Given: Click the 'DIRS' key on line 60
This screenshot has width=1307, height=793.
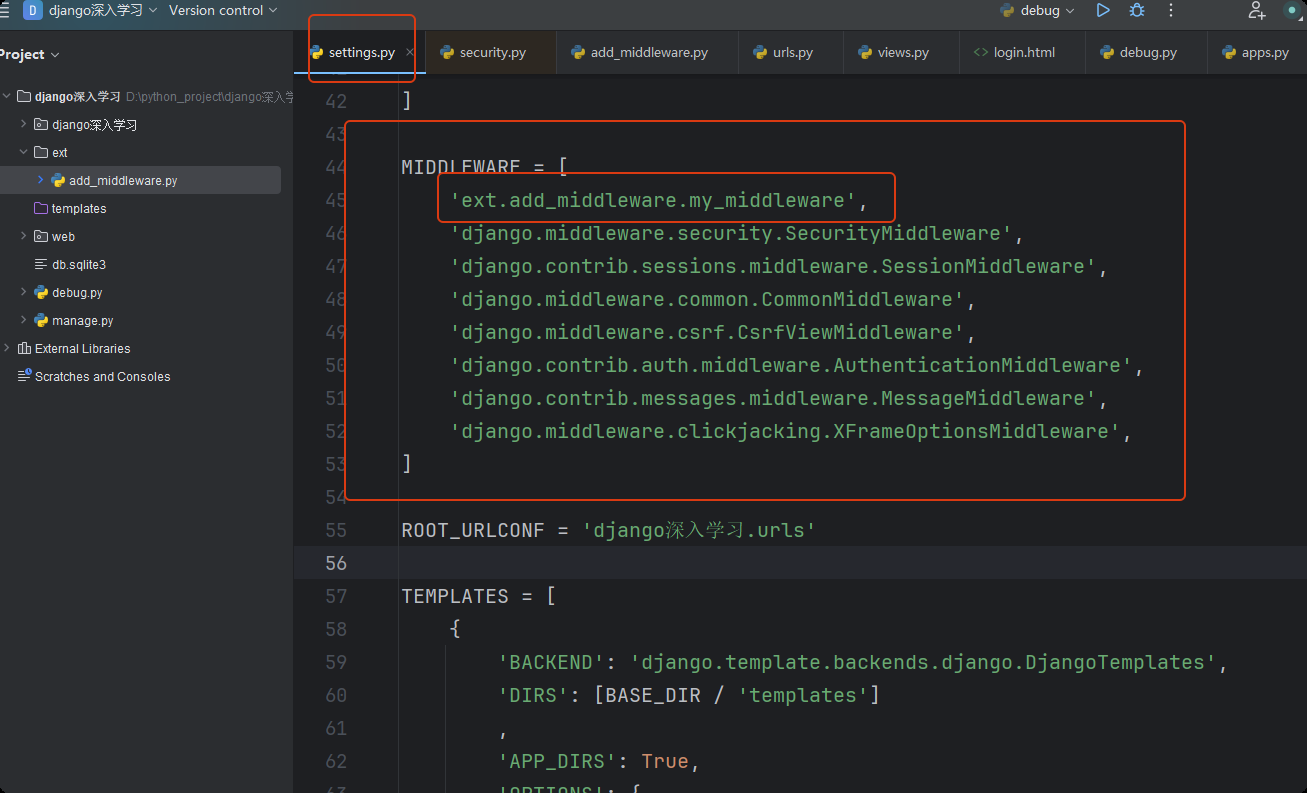Looking at the screenshot, I should (533, 695).
